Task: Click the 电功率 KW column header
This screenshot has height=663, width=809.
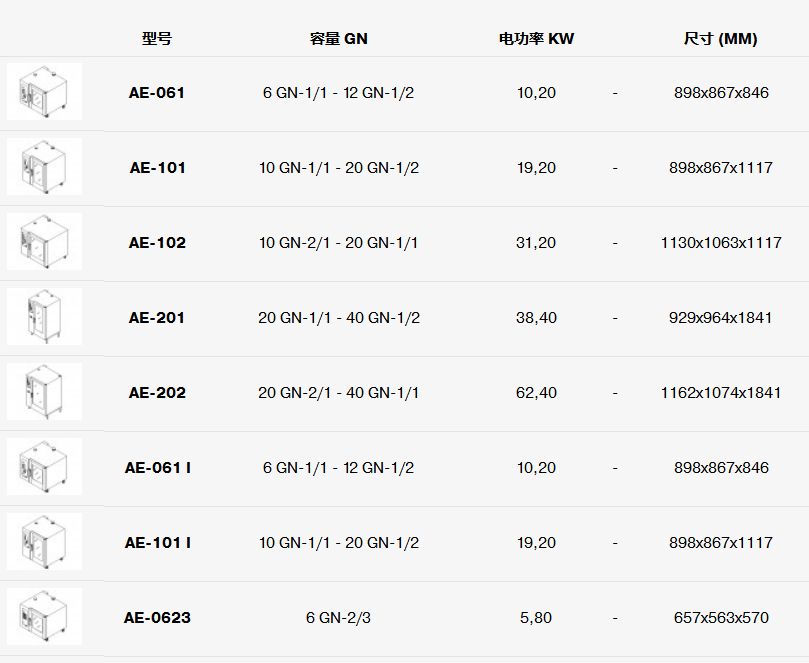Action: coord(536,39)
